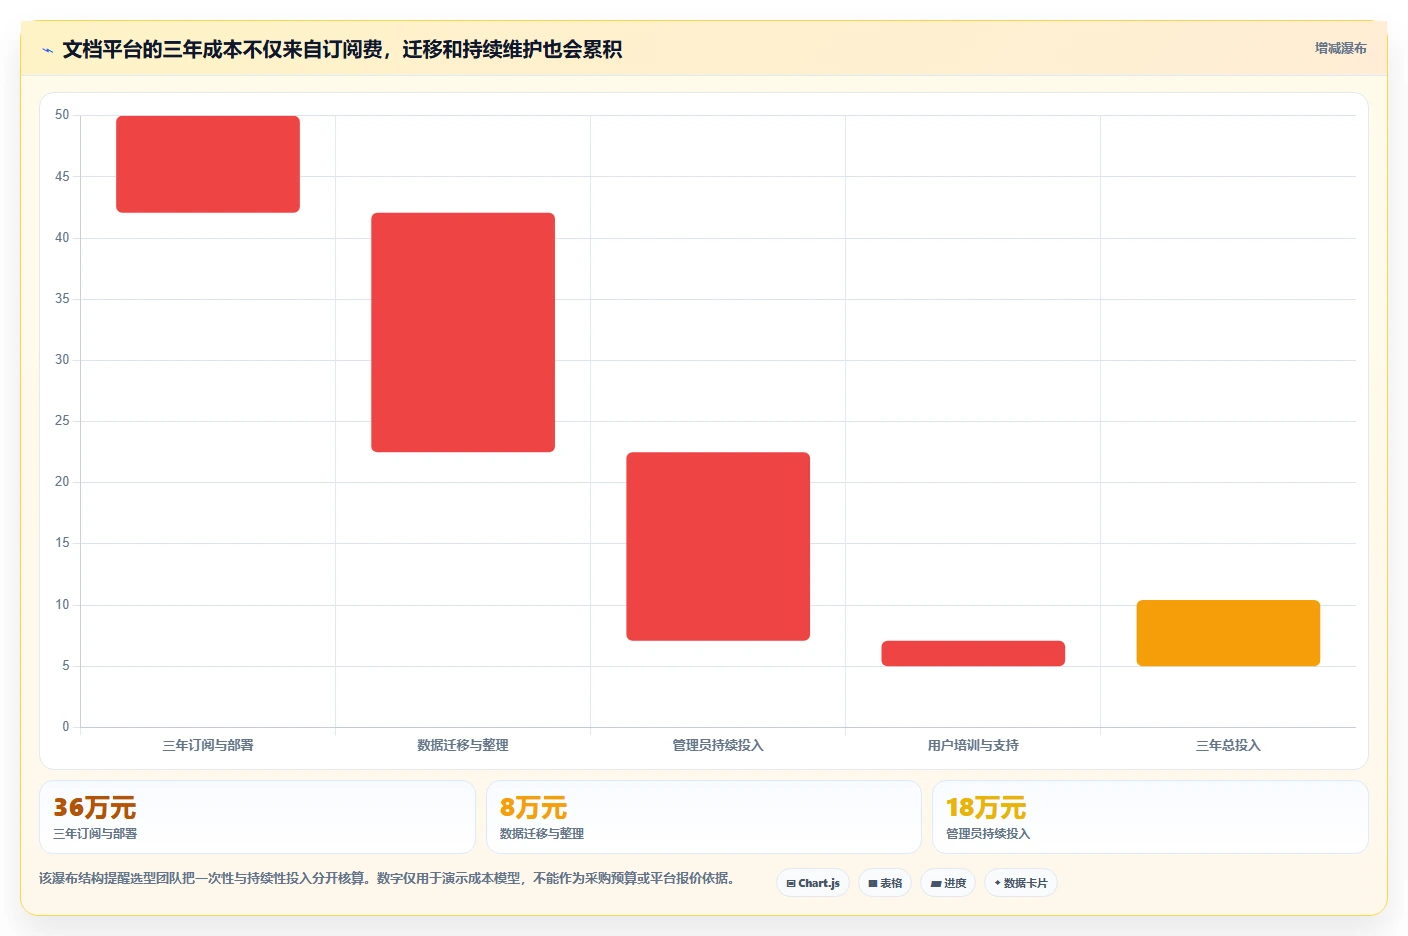Click the y-axis value 50

tap(62, 115)
